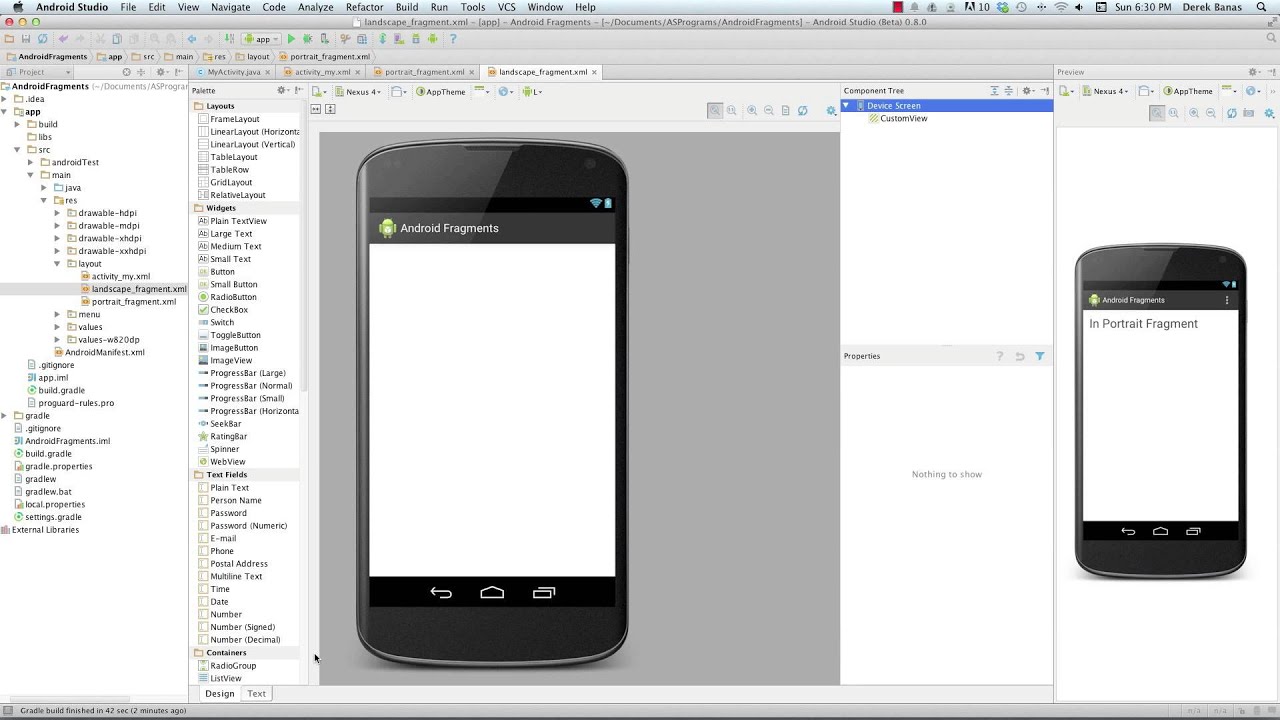Collapse all in Component Tree
Screen dimensions: 1280x720
1009,91
